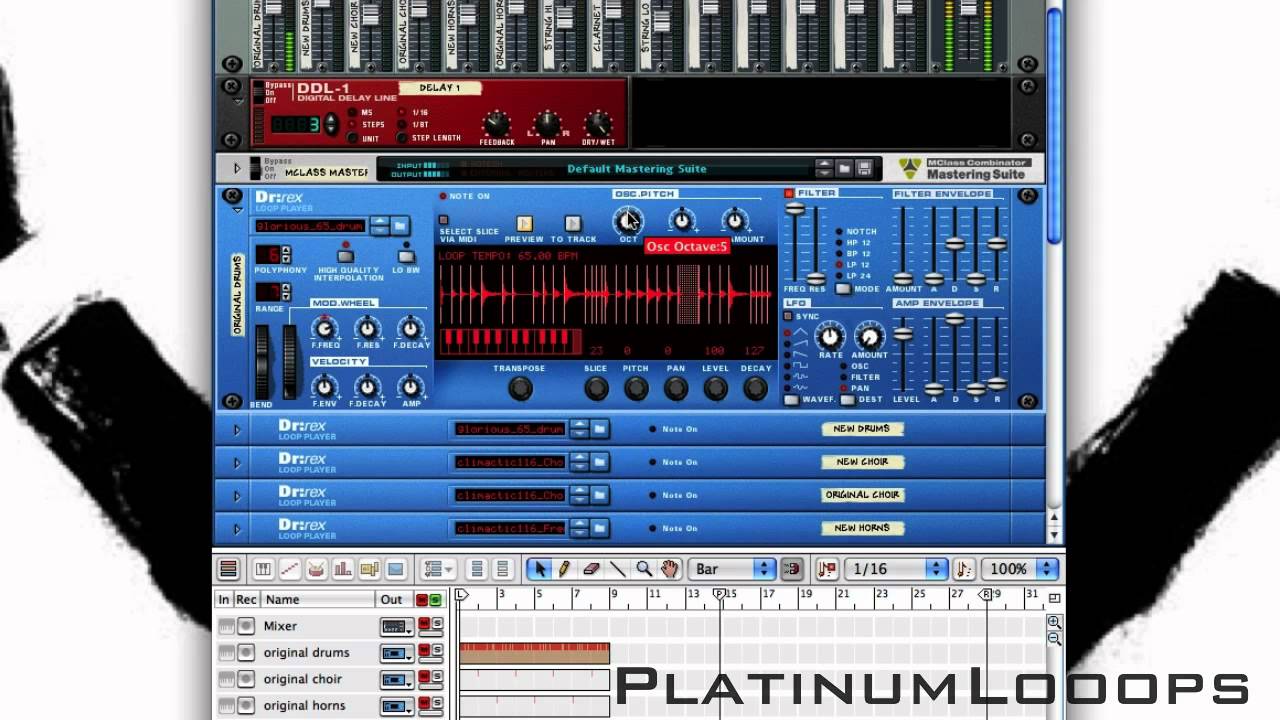Open original drums Out device dropdown

[x=396, y=653]
